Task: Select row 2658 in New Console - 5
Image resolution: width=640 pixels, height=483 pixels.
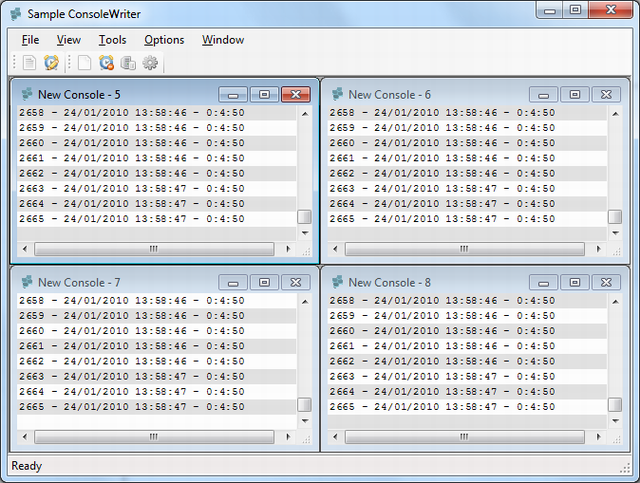Action: (x=157, y=113)
